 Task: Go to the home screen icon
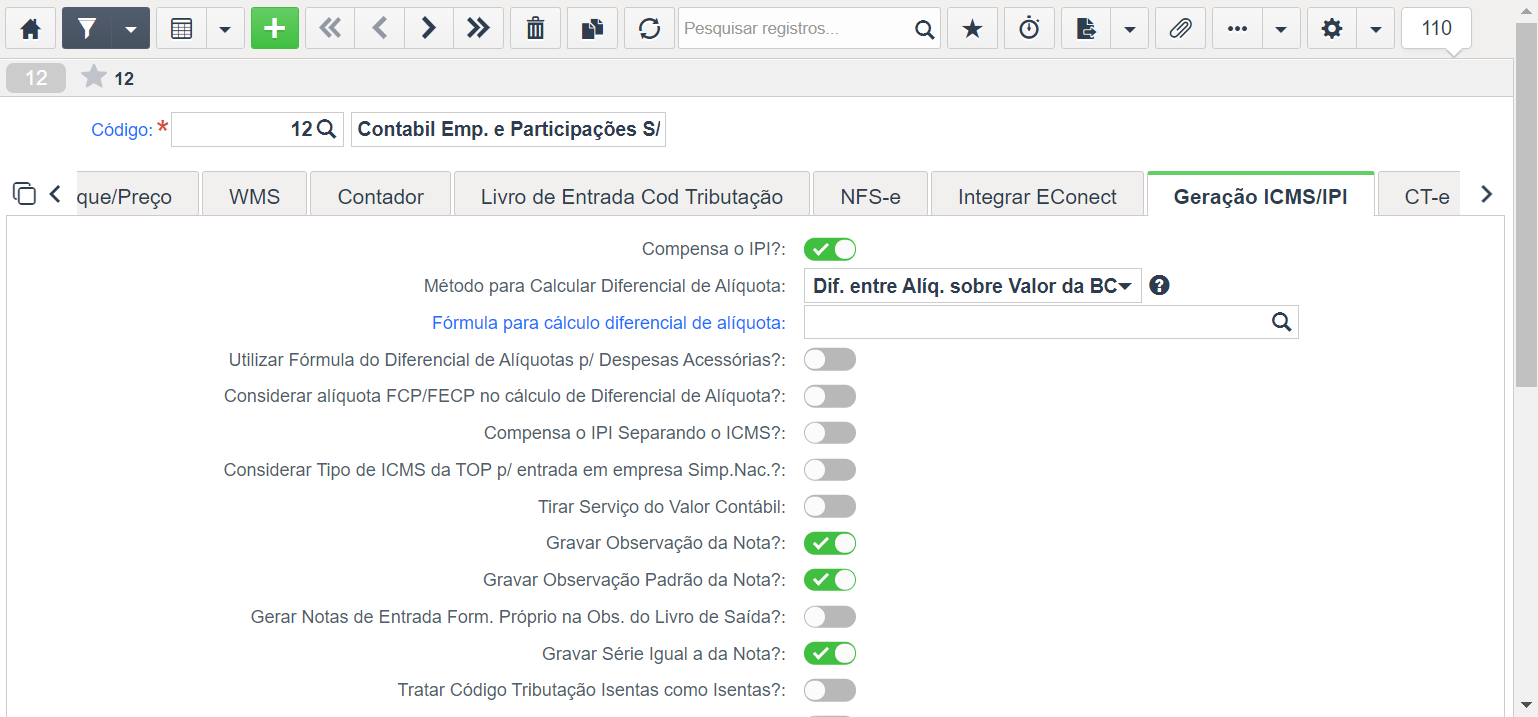(31, 29)
